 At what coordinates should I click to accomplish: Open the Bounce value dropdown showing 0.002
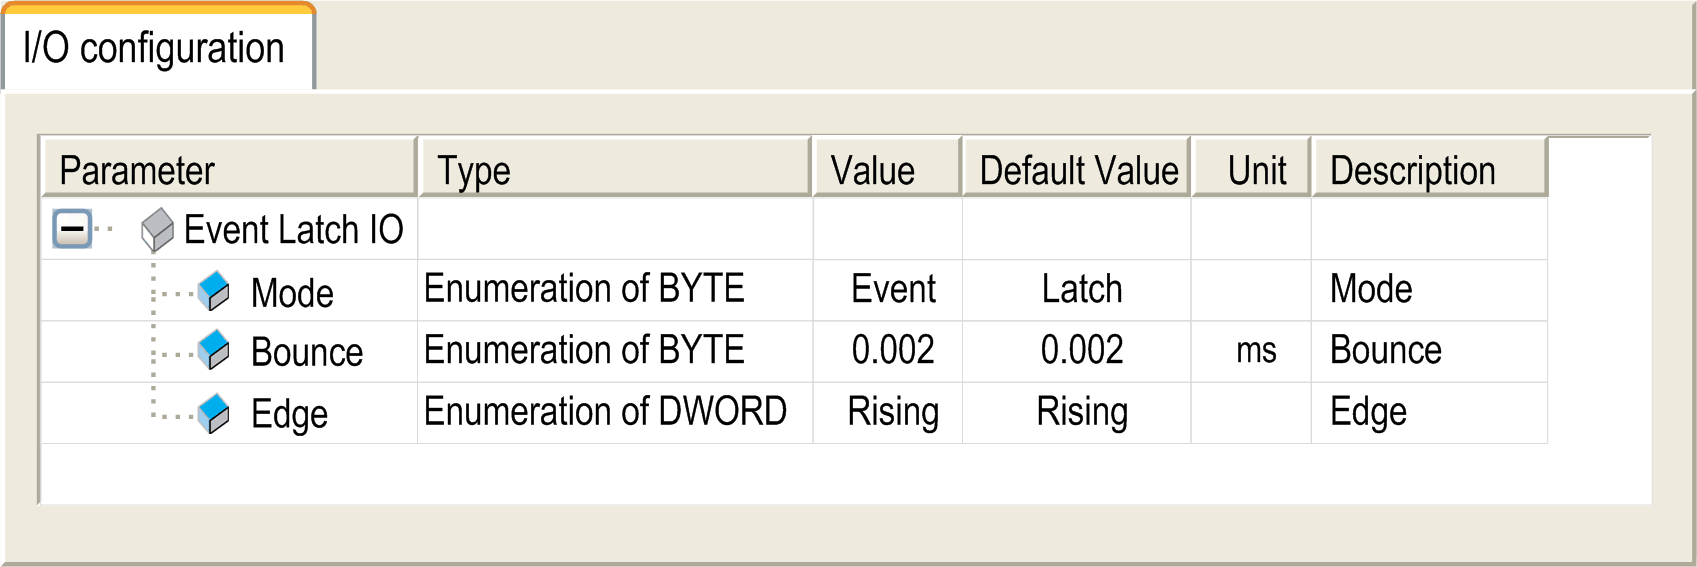coord(888,351)
